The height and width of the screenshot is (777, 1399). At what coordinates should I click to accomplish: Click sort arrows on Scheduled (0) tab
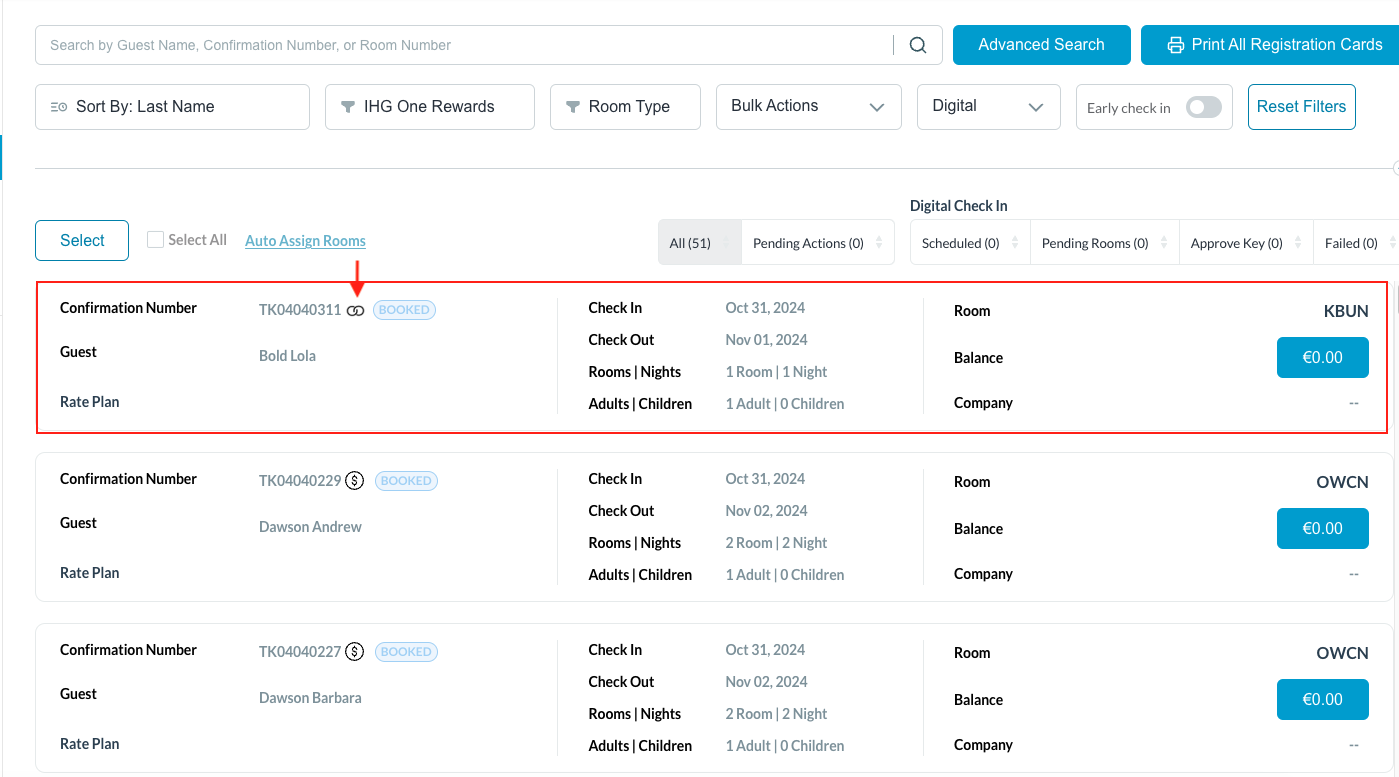pyautogui.click(x=1015, y=243)
